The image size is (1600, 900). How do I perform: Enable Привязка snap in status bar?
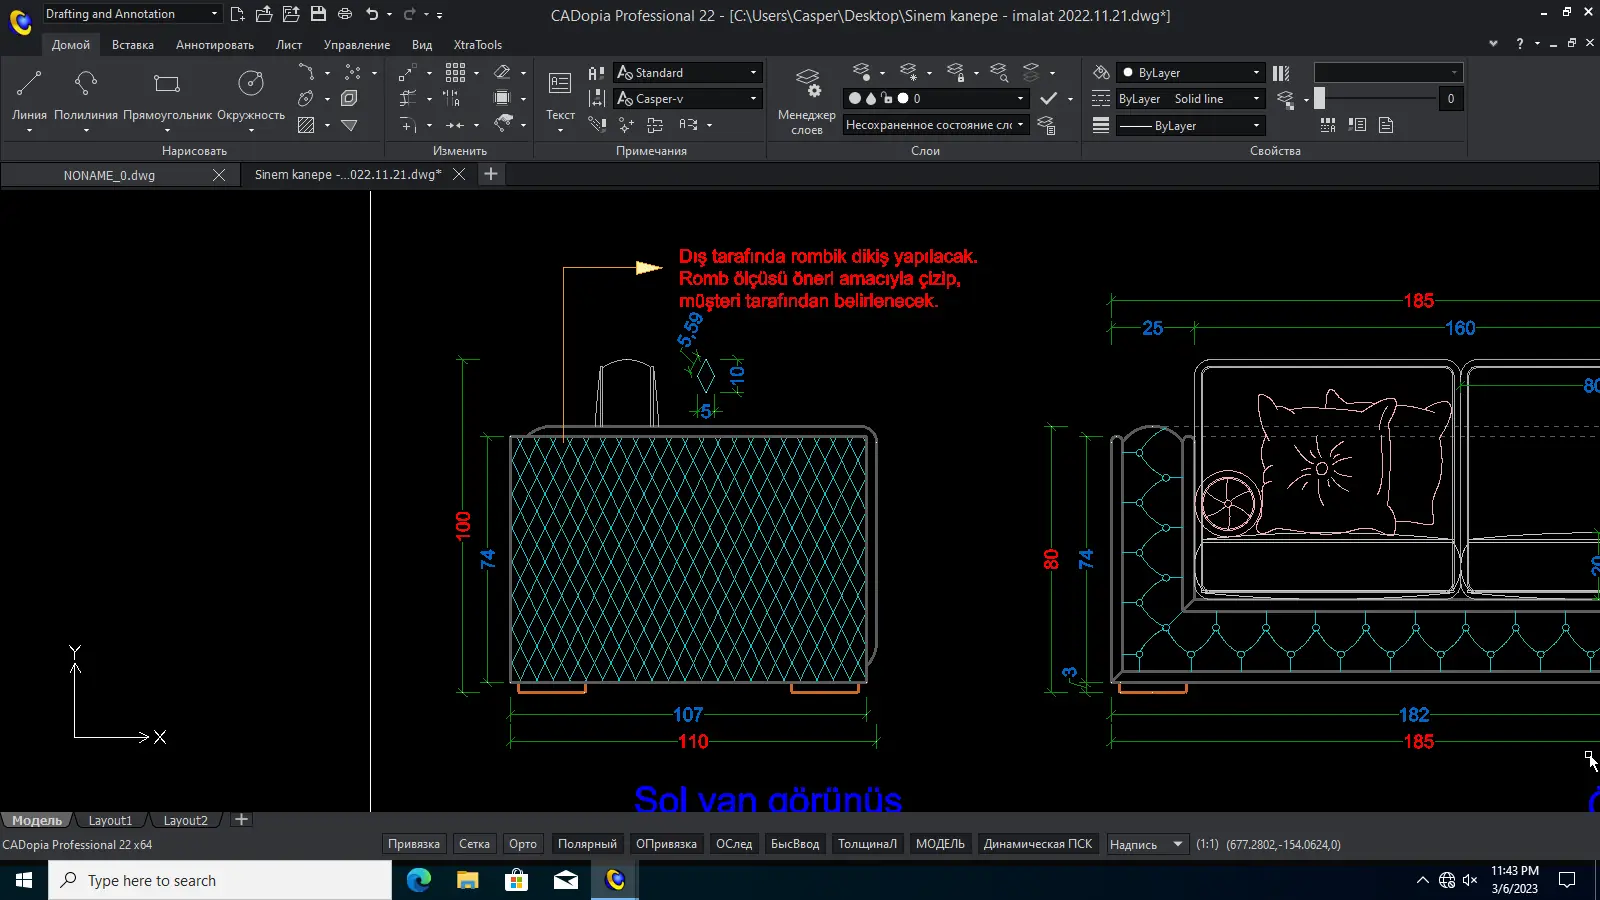coord(414,844)
